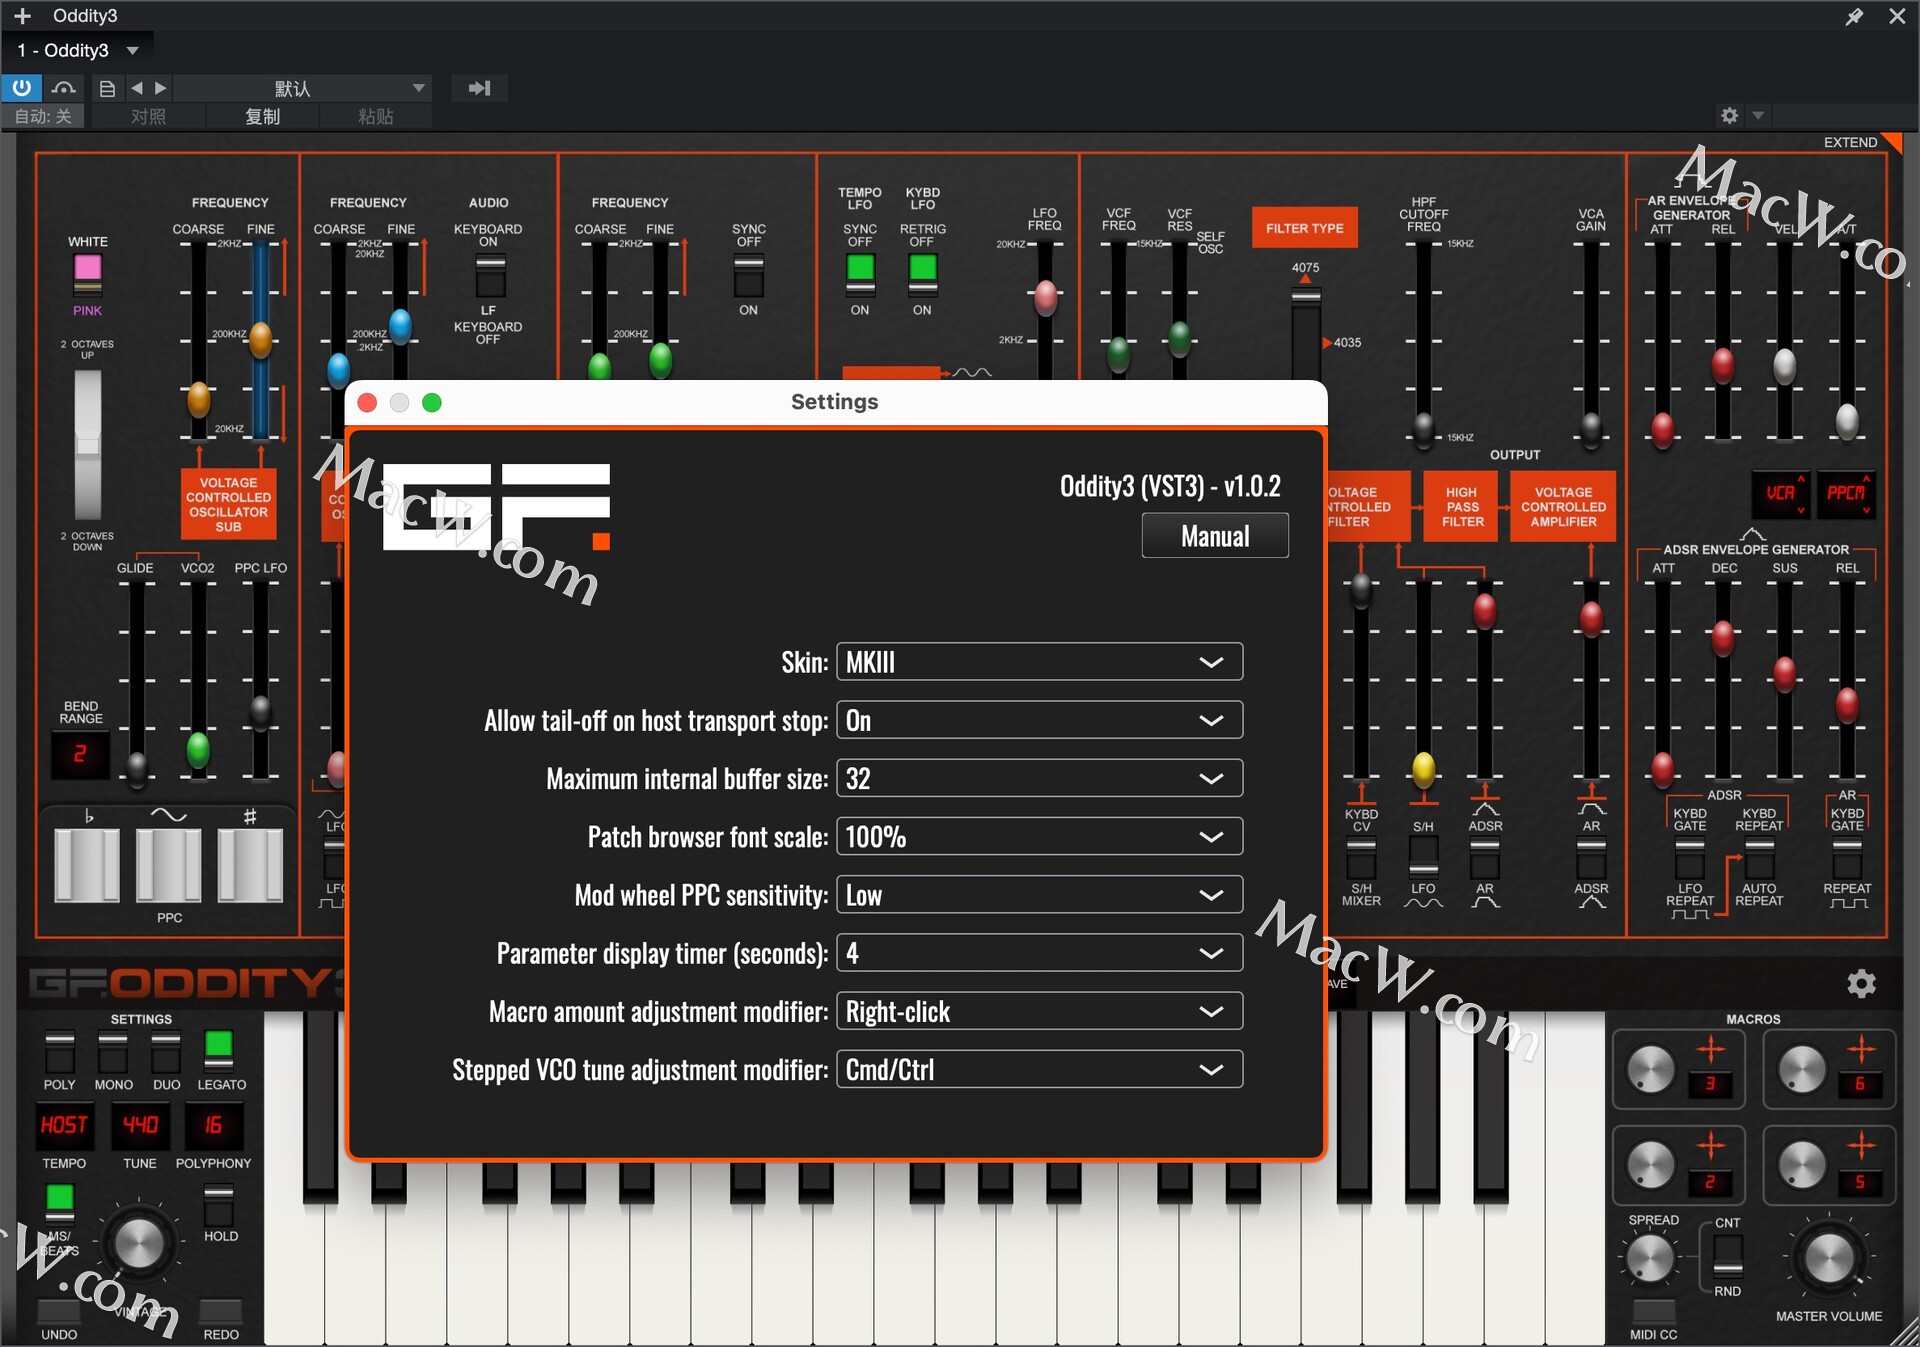The image size is (1920, 1347).
Task: Click the 粘贴 (paste) menu item
Action: point(376,116)
